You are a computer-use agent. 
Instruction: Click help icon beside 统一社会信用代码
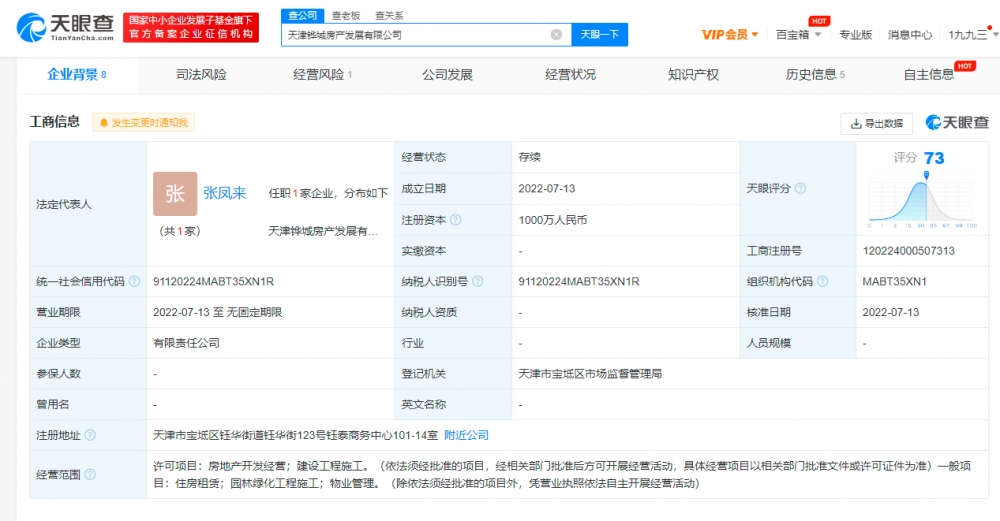pyautogui.click(x=134, y=282)
